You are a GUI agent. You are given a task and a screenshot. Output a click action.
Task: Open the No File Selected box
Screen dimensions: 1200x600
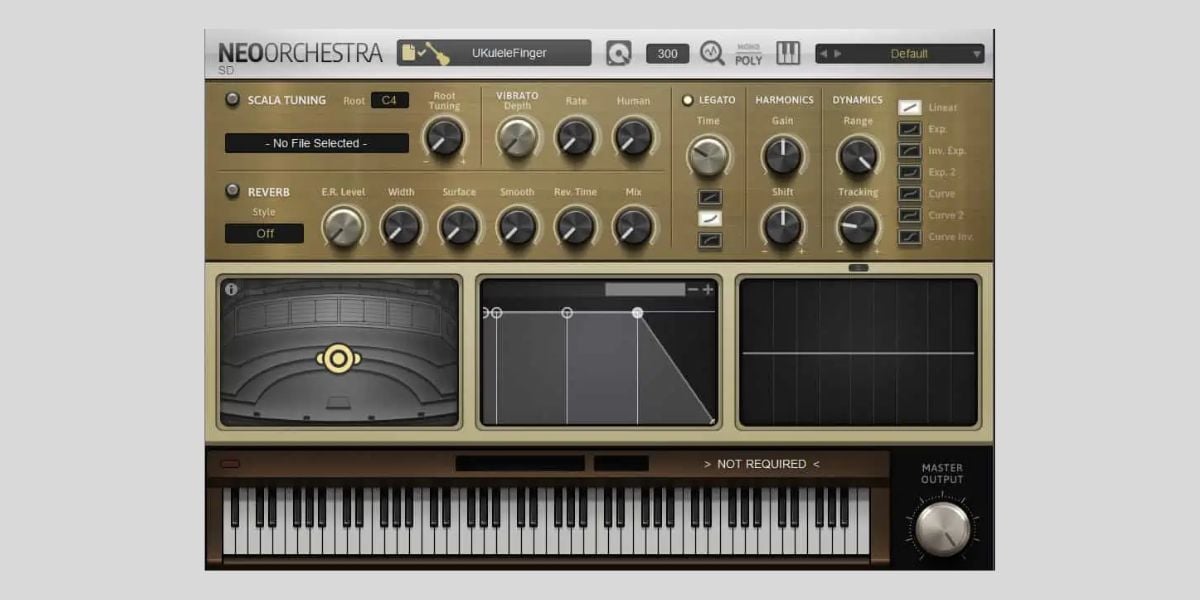[316, 143]
